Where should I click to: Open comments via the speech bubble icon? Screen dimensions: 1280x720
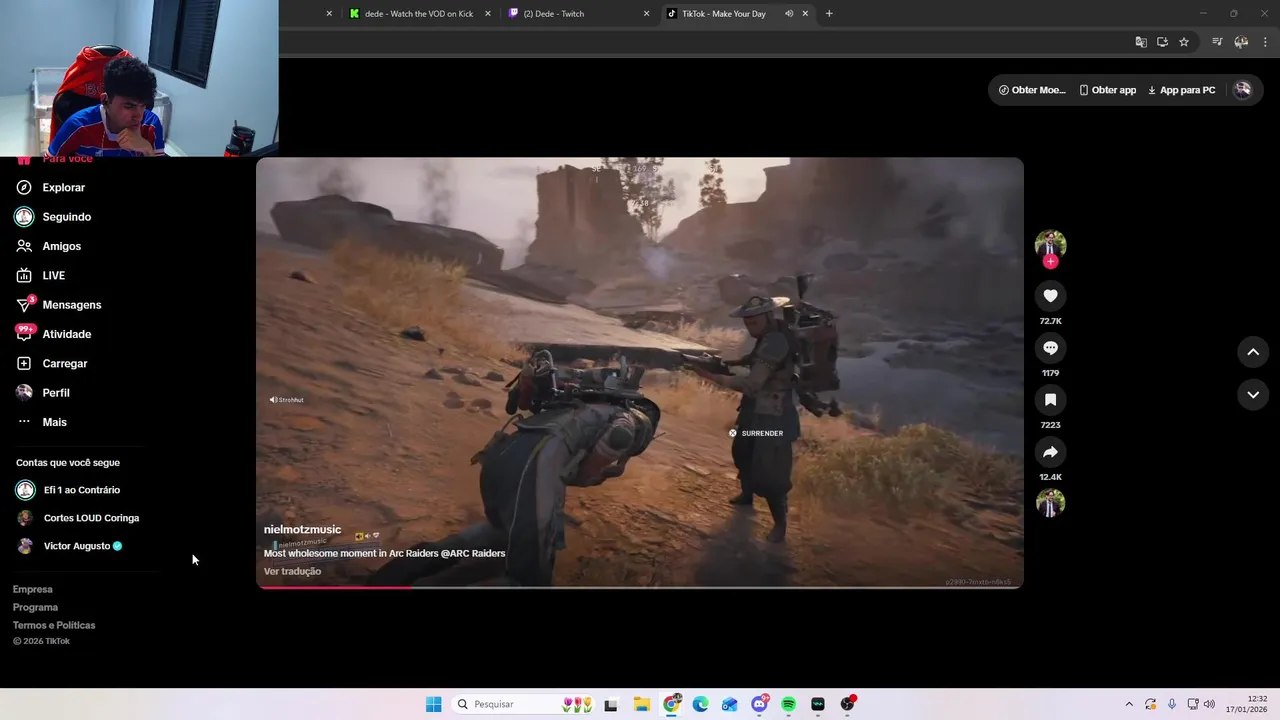coord(1050,348)
